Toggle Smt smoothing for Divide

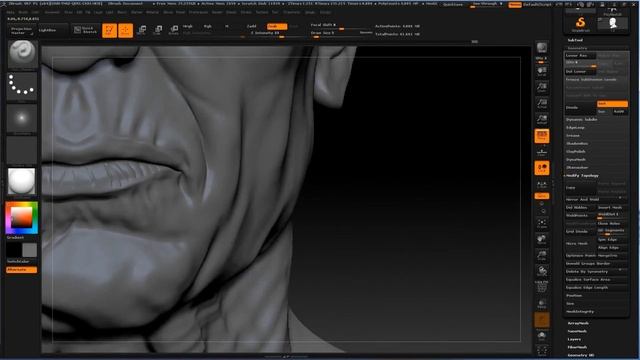(612, 104)
